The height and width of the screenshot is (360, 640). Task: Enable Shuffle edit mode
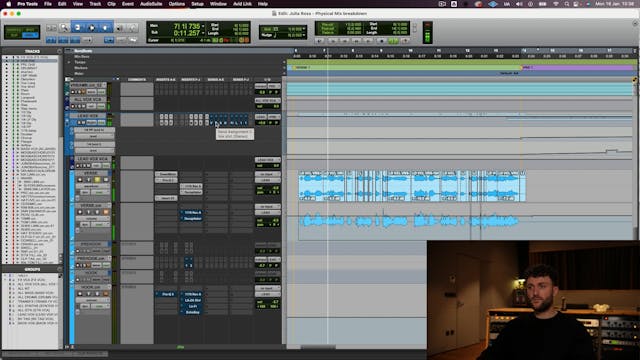pos(14,31)
